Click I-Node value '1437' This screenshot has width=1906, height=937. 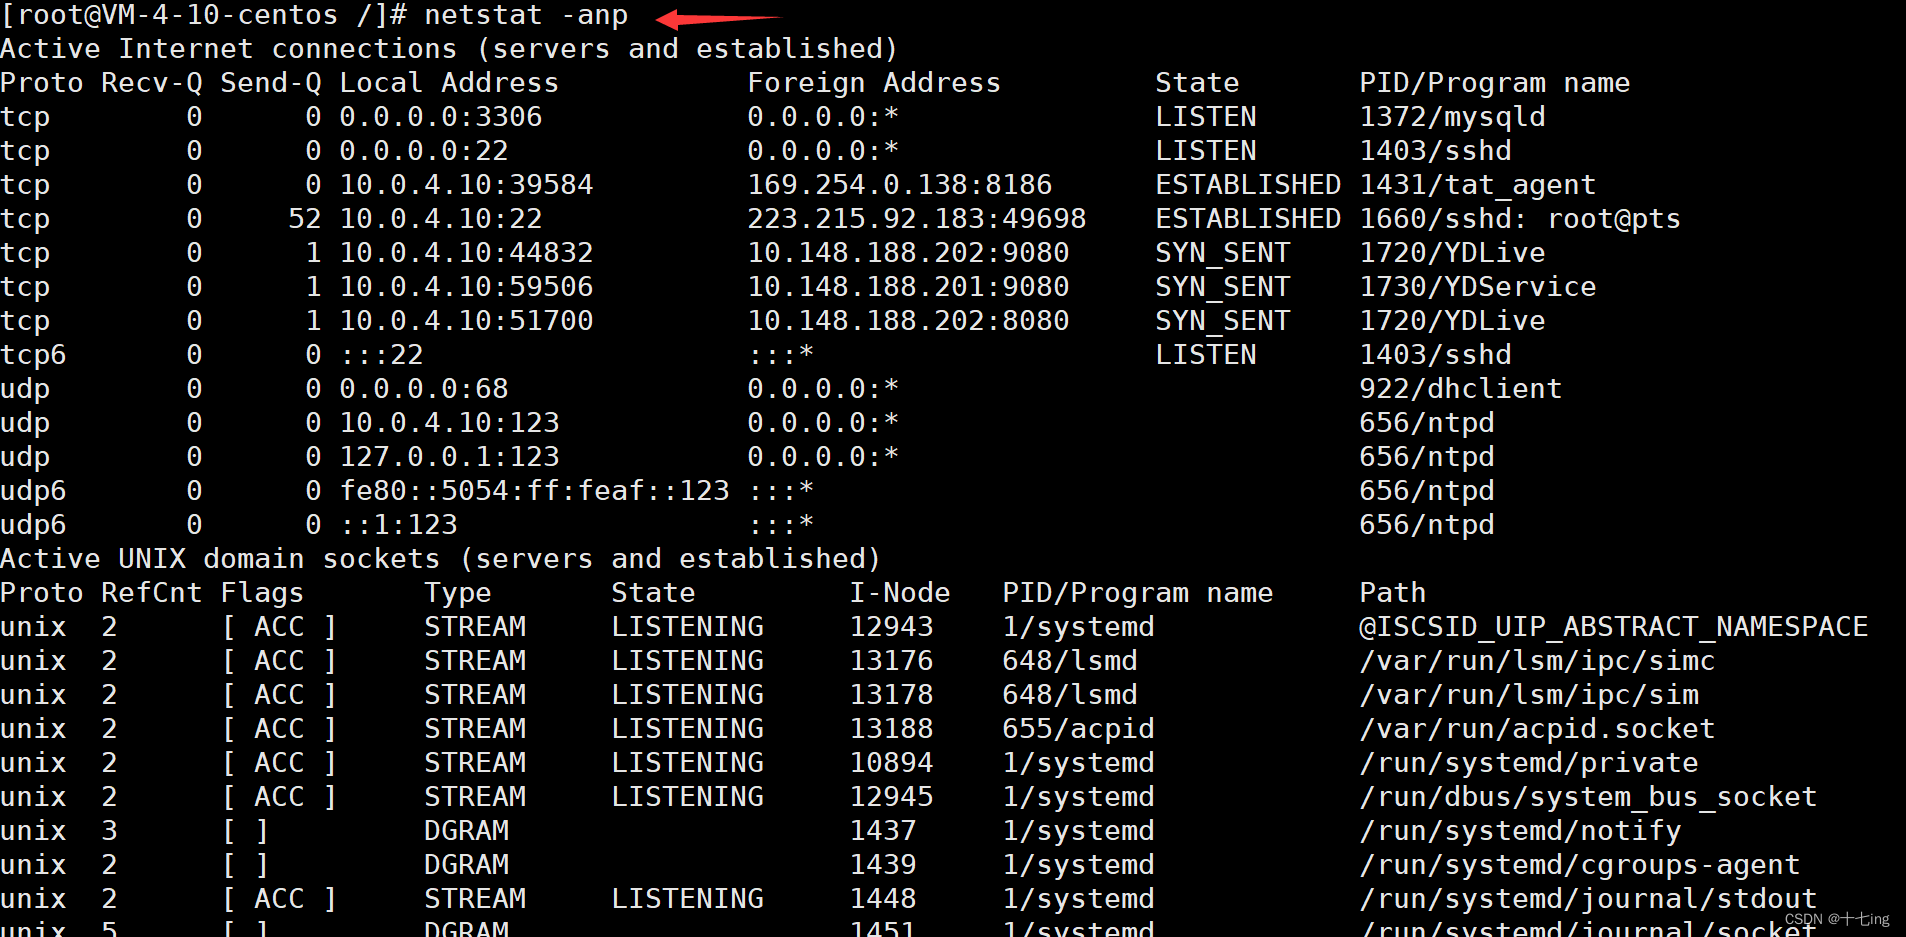(883, 831)
